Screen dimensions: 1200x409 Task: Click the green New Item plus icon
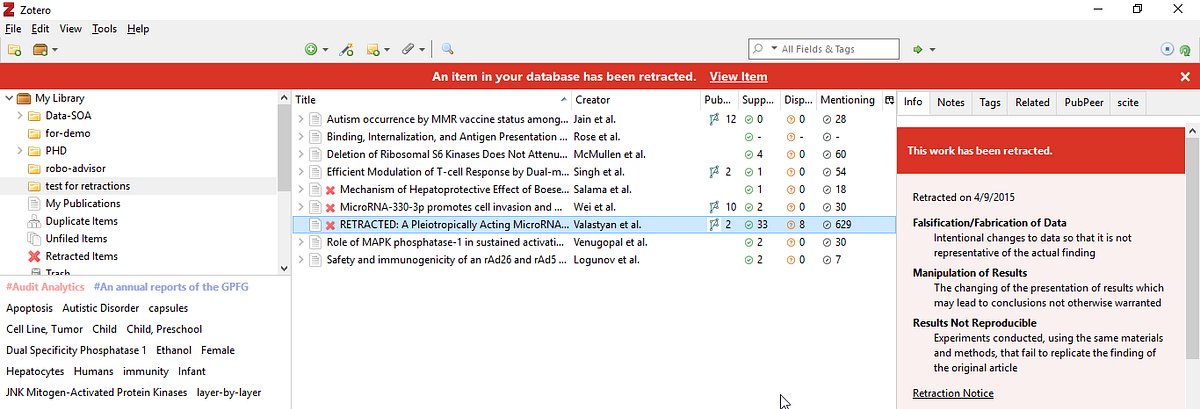point(311,49)
